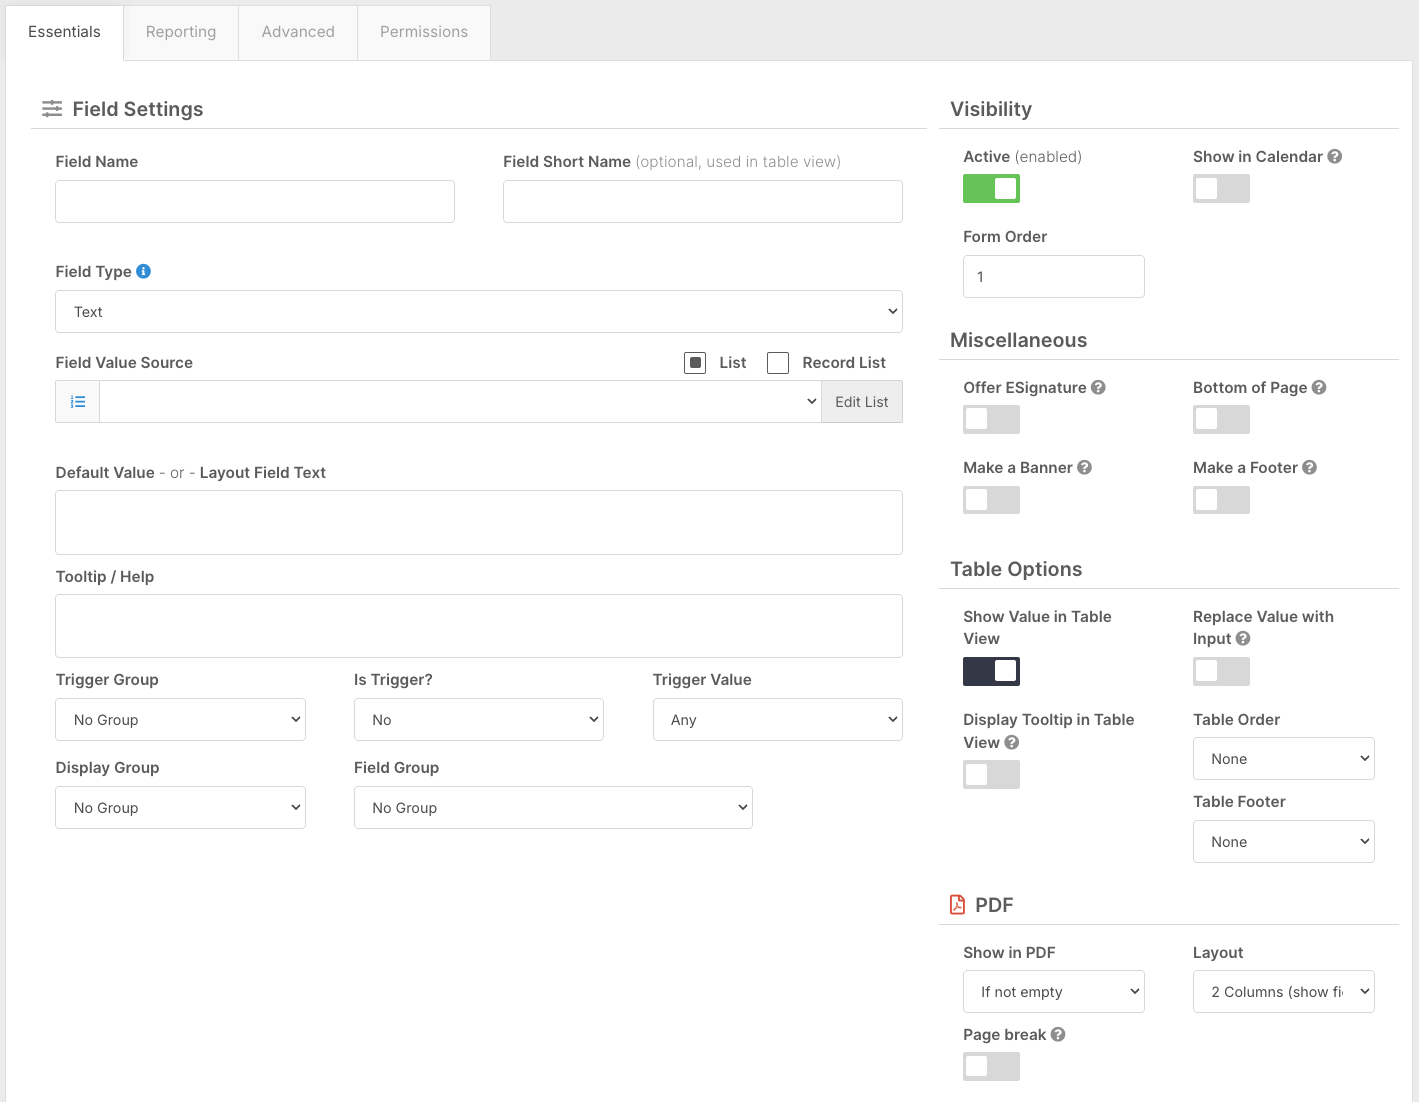Click the Field Type info icon
1419x1102 pixels.
click(x=143, y=271)
